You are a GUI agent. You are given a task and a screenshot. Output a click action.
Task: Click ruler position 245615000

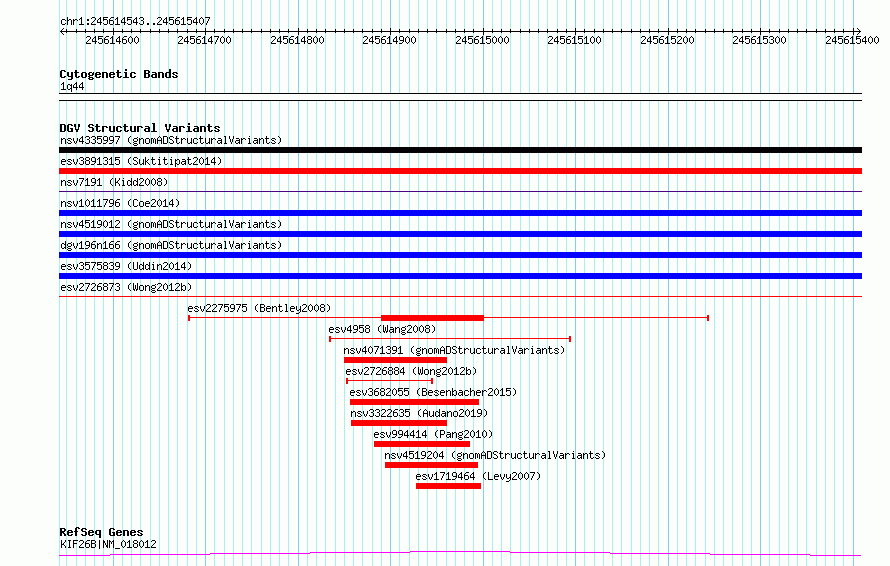point(482,40)
